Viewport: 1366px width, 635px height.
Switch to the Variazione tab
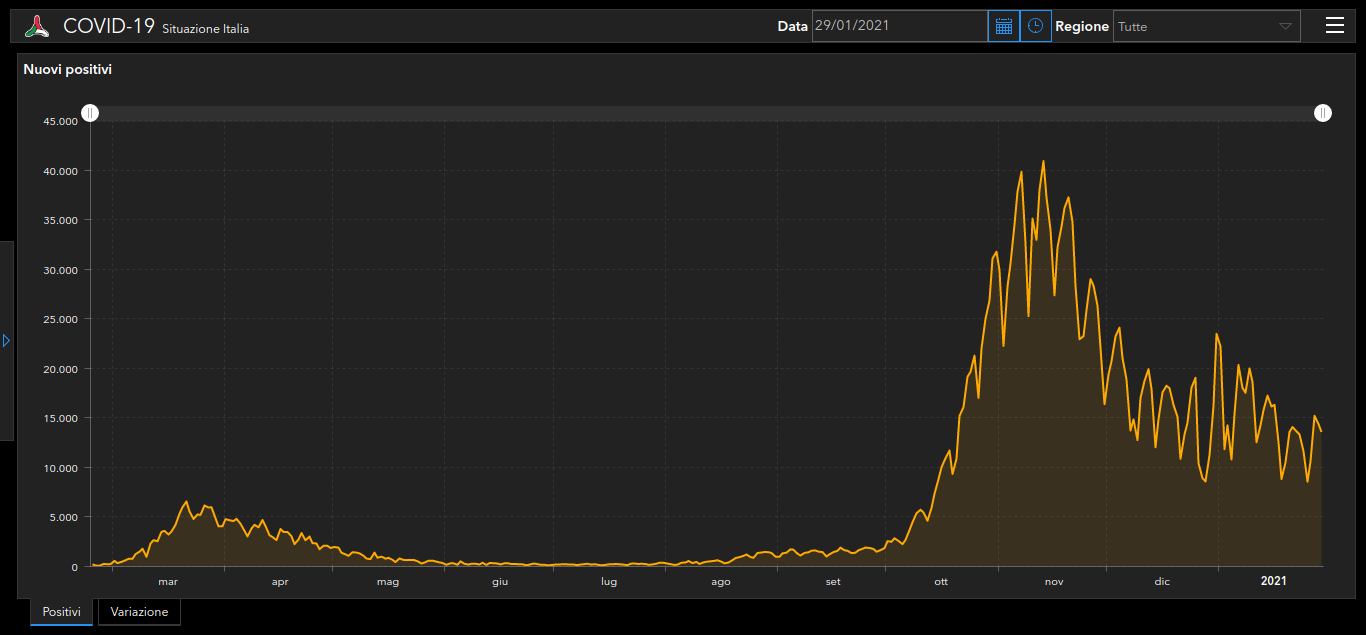coord(139,612)
